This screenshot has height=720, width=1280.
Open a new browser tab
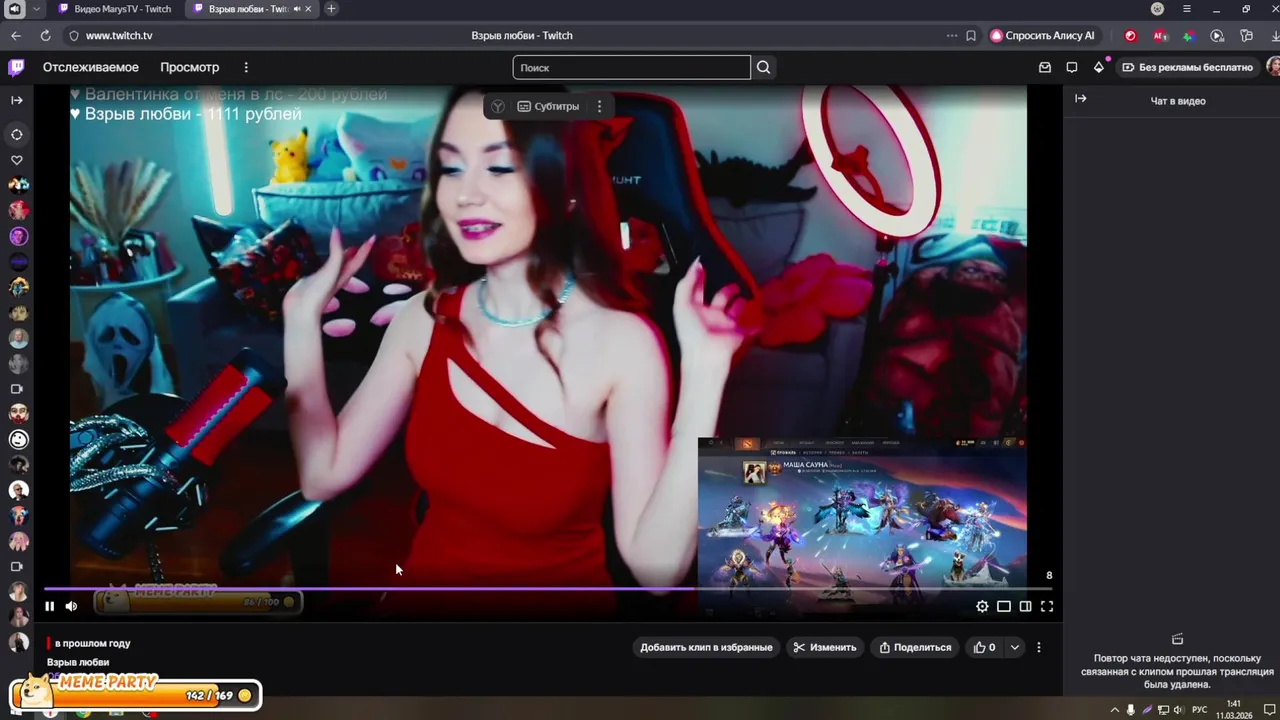click(x=331, y=9)
